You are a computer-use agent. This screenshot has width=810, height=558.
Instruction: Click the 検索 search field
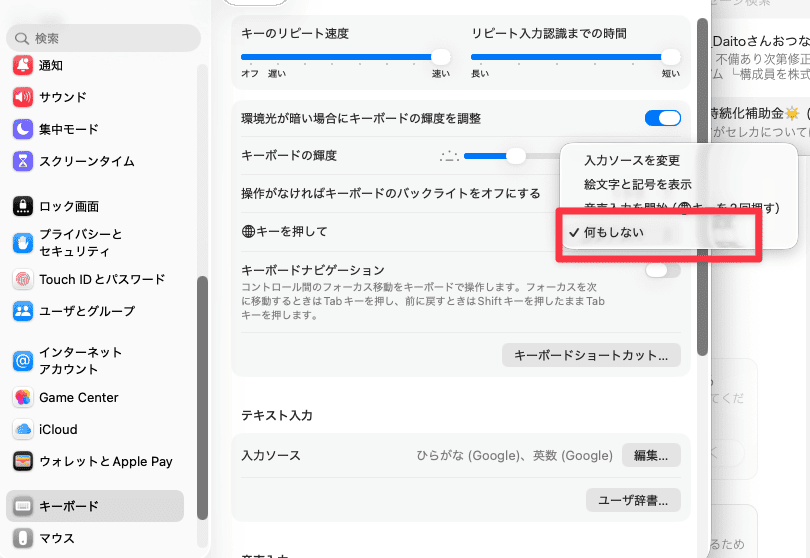(103, 38)
